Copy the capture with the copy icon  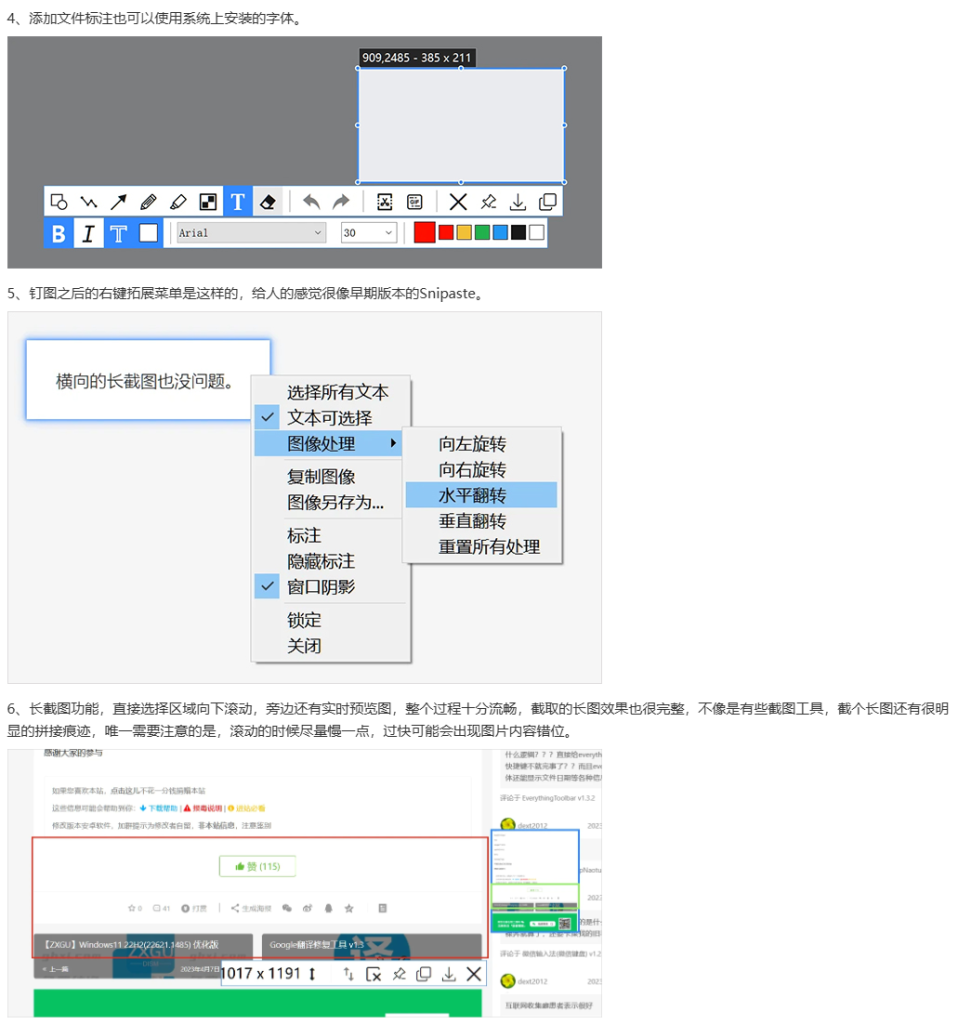click(x=547, y=201)
